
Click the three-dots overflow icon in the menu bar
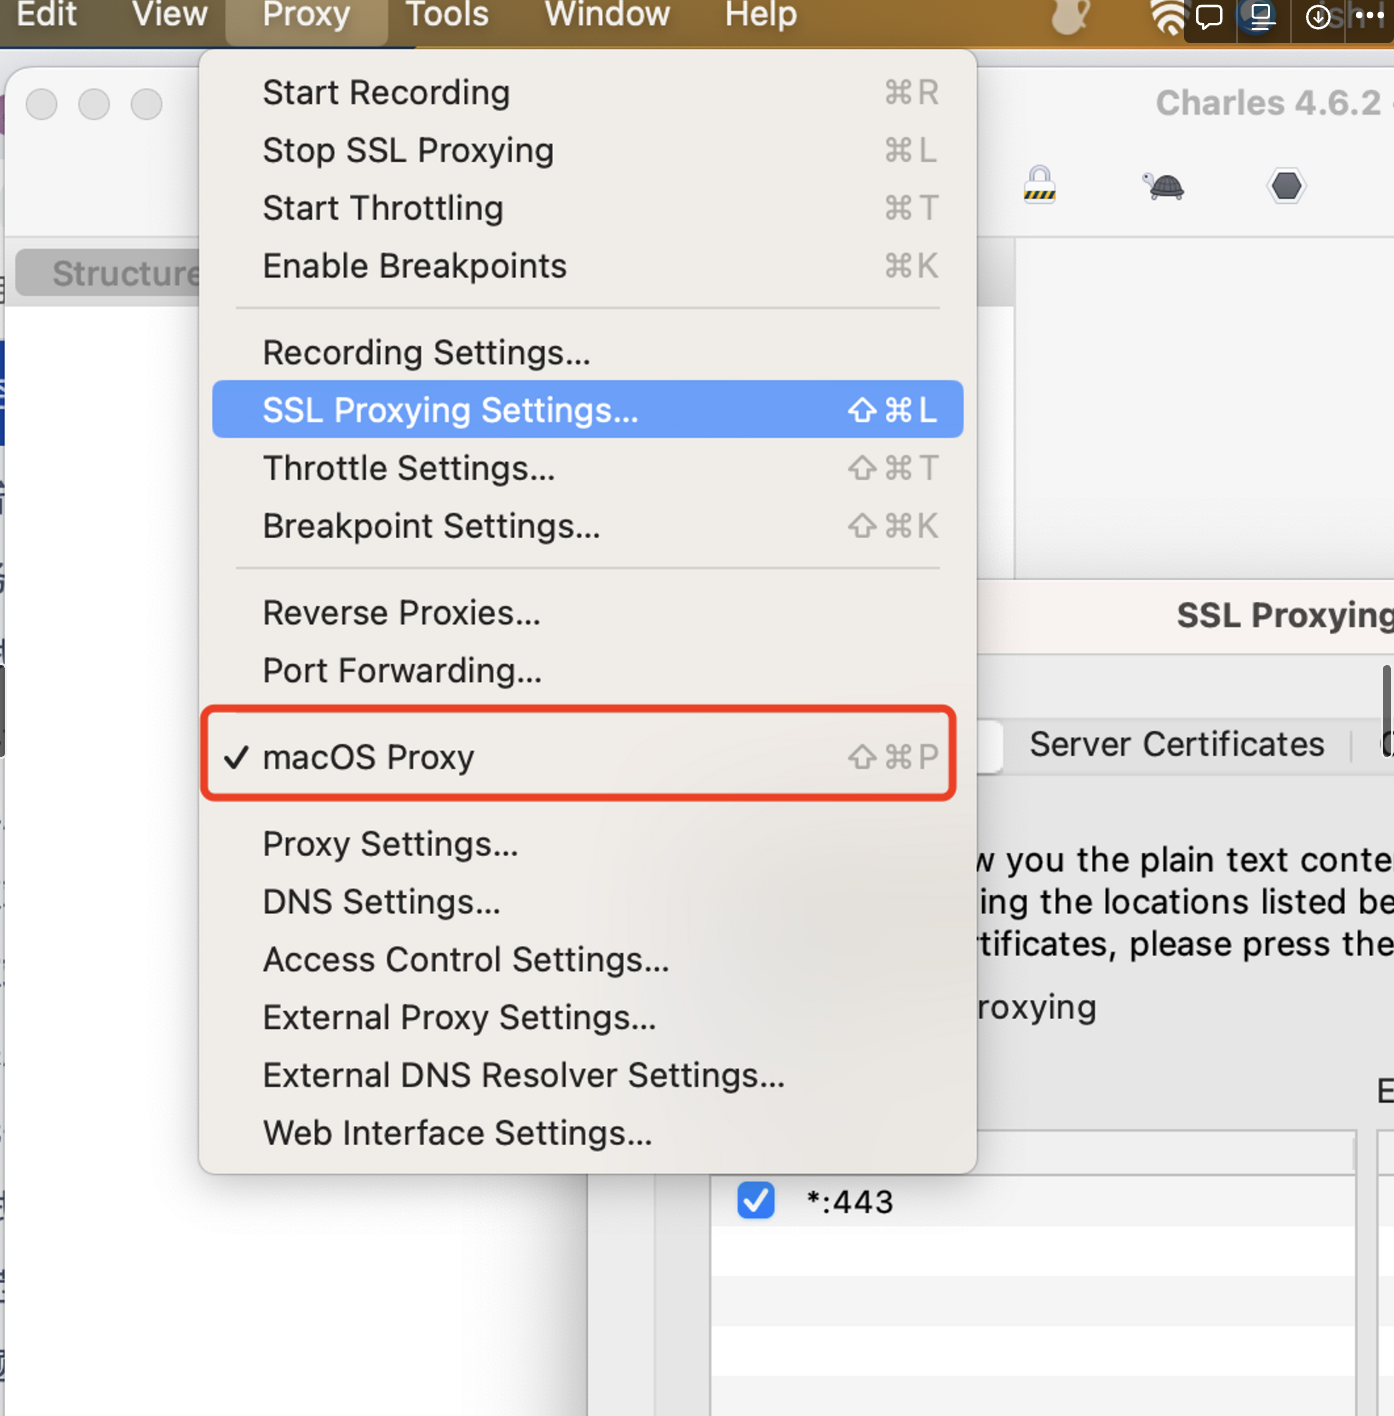tap(1370, 17)
